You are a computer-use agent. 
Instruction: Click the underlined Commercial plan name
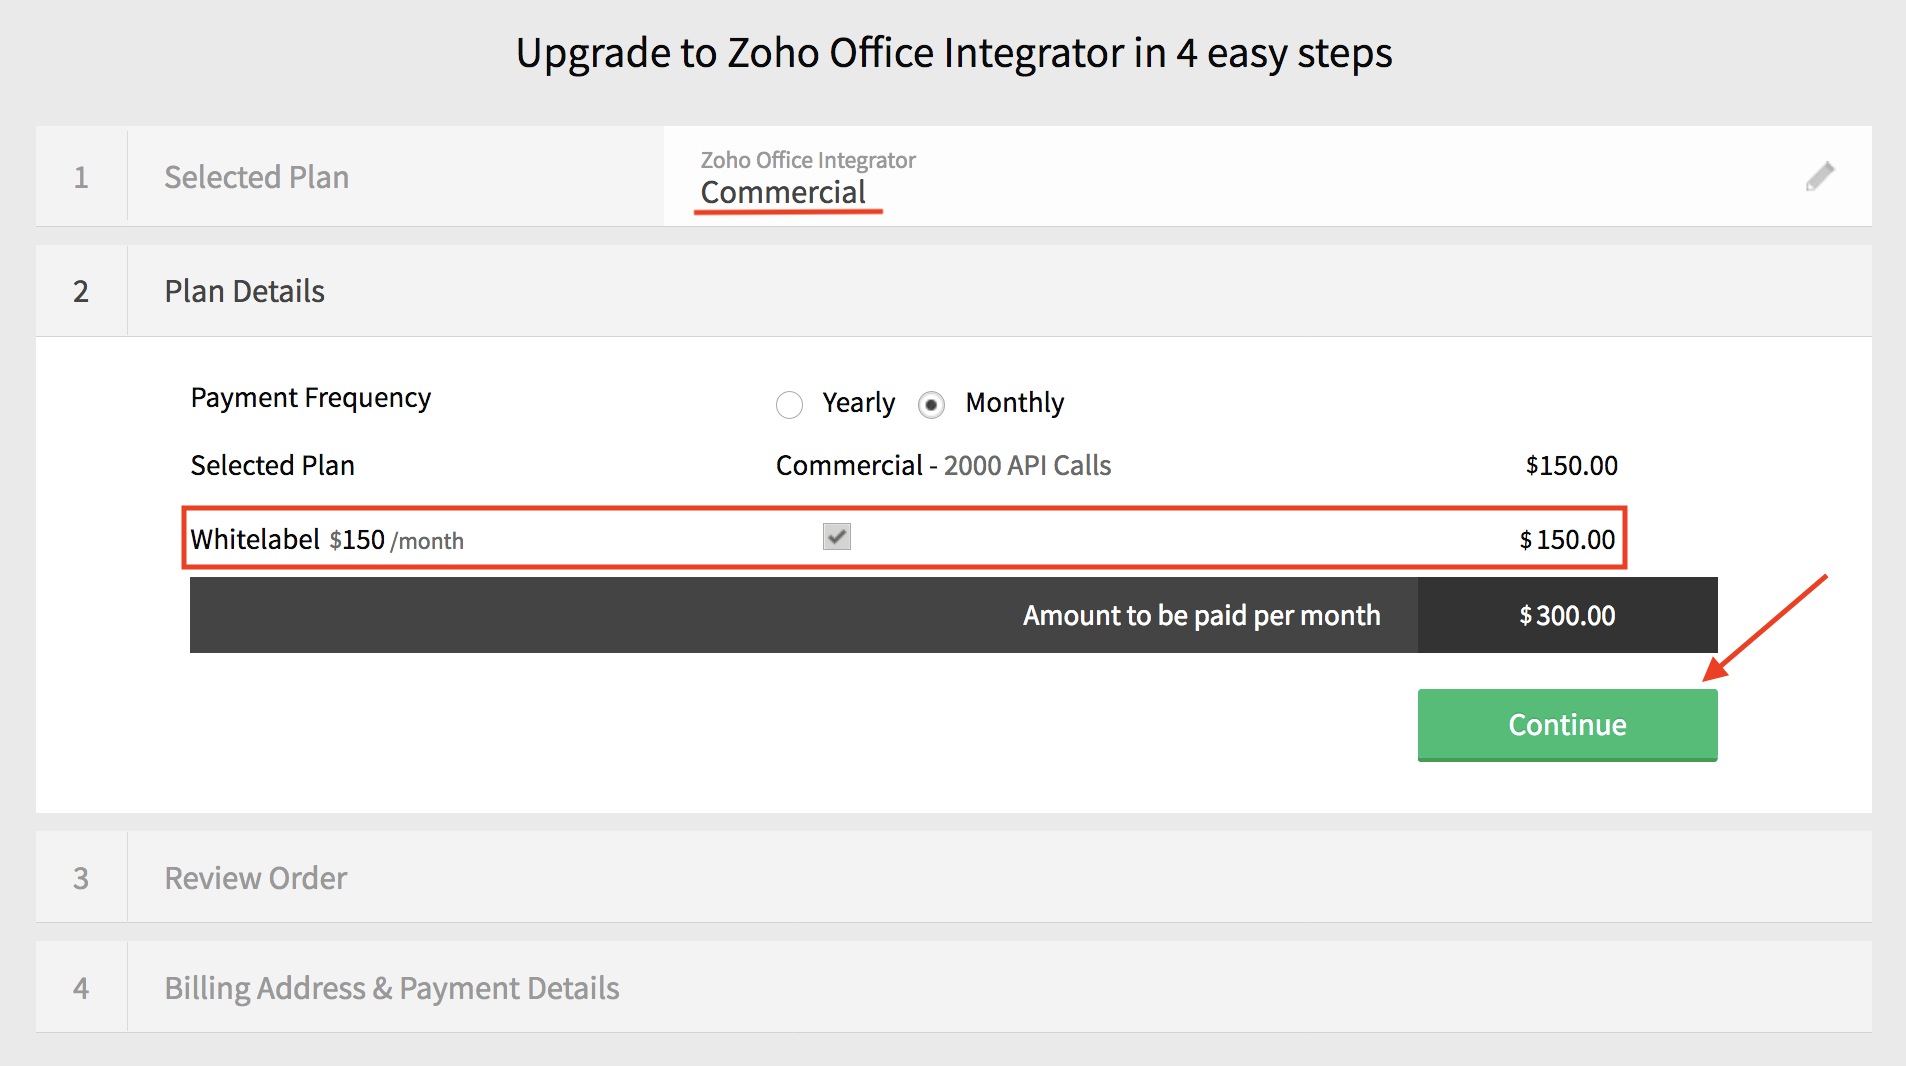tap(783, 192)
